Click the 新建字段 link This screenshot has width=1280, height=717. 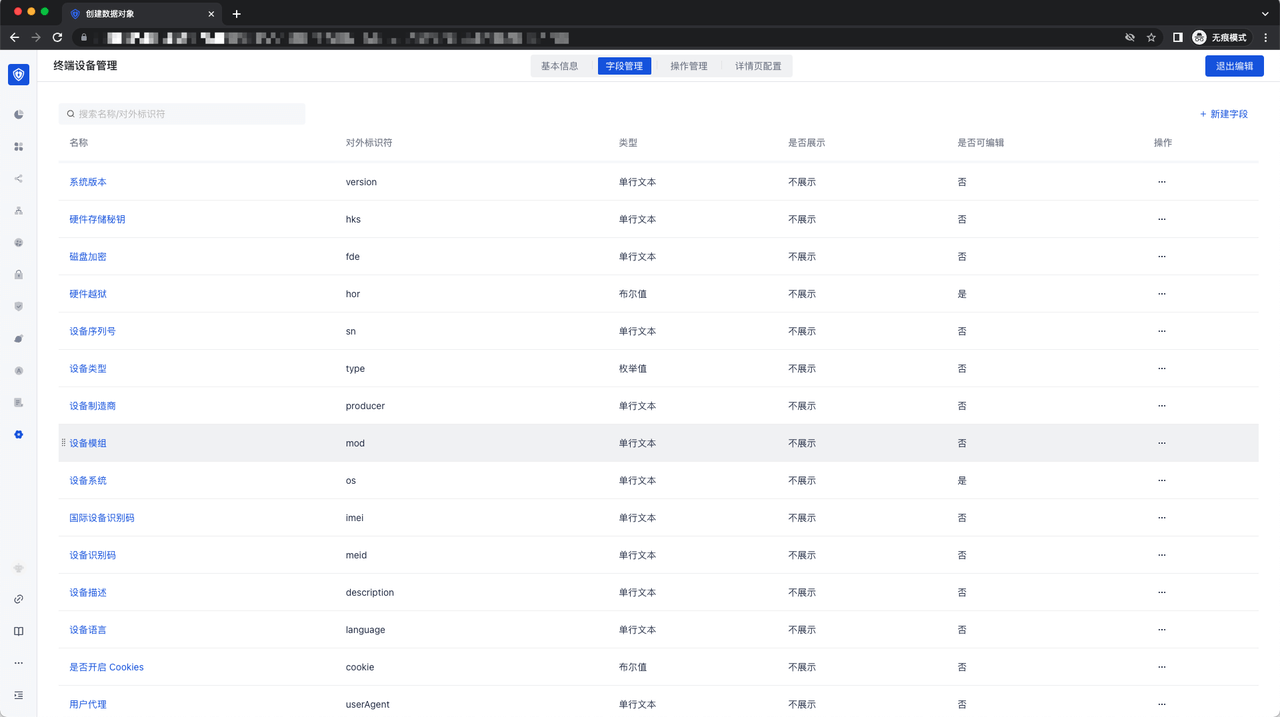(1224, 114)
